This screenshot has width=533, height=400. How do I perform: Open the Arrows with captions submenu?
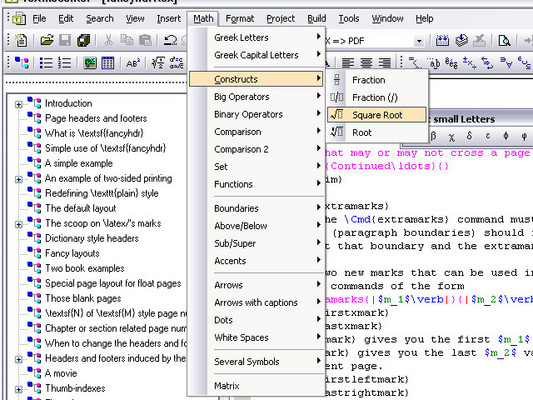[257, 302]
